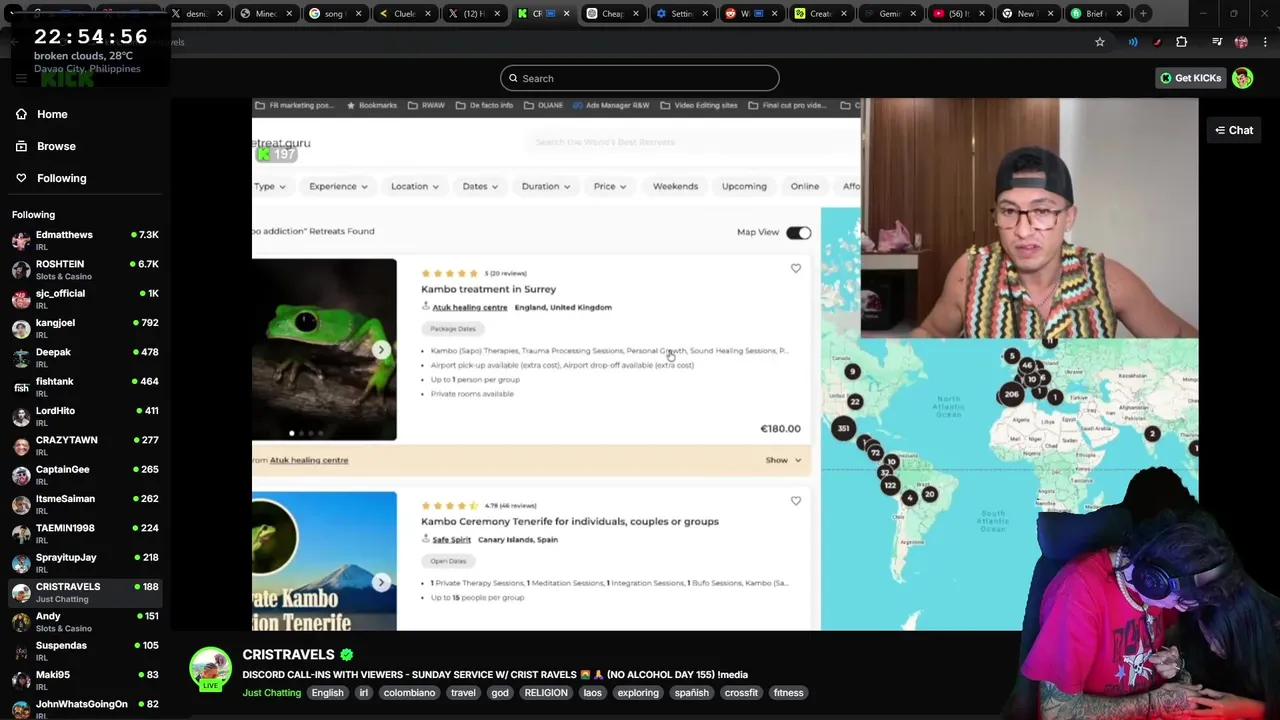Viewport: 1280px width, 720px height.
Task: Click CRAZYTAWN avatar in Following list
Action: [21, 446]
